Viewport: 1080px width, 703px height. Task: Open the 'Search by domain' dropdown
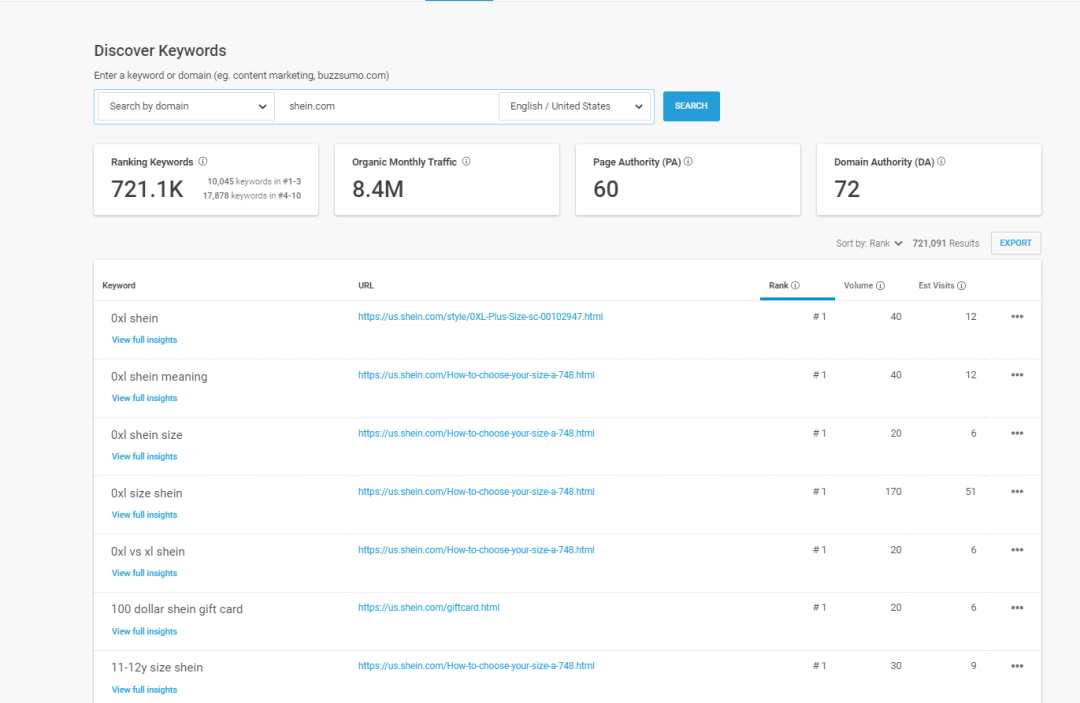tap(187, 107)
